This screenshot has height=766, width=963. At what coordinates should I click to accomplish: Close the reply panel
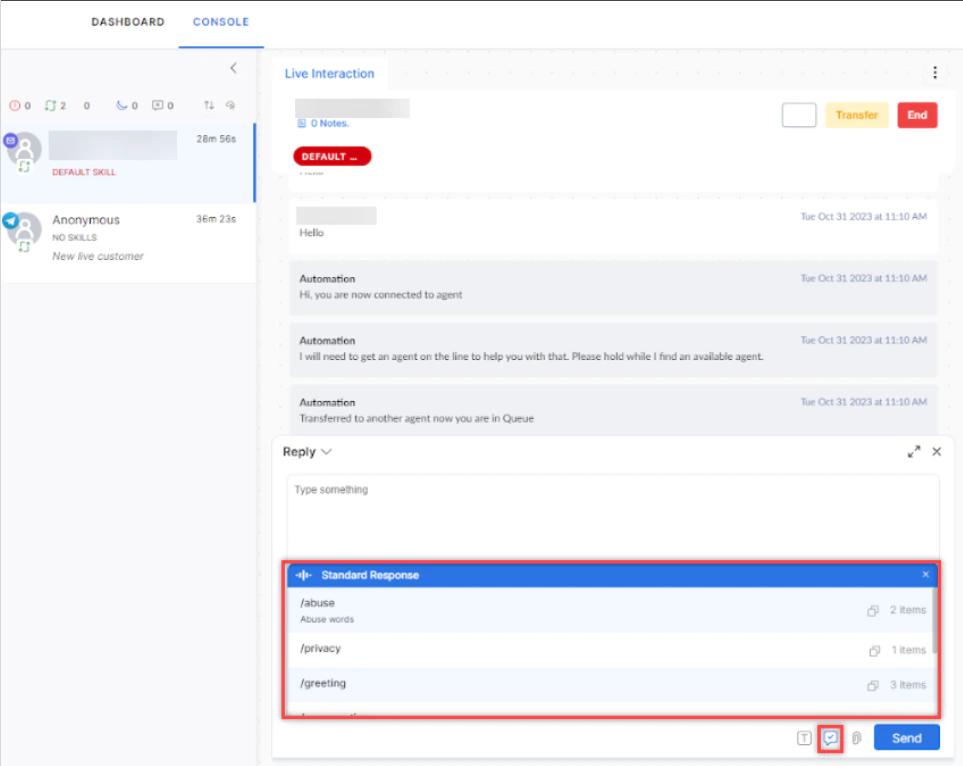tap(937, 452)
